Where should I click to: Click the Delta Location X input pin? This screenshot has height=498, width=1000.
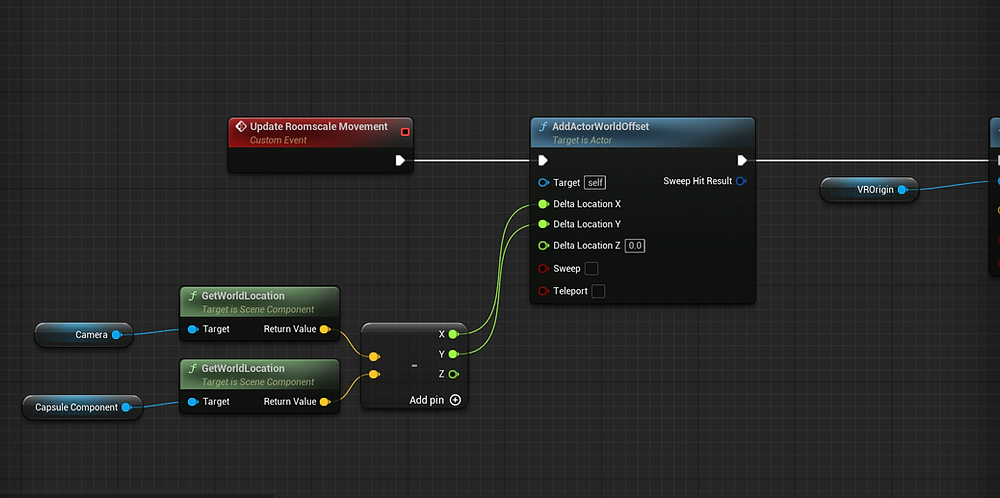click(543, 204)
